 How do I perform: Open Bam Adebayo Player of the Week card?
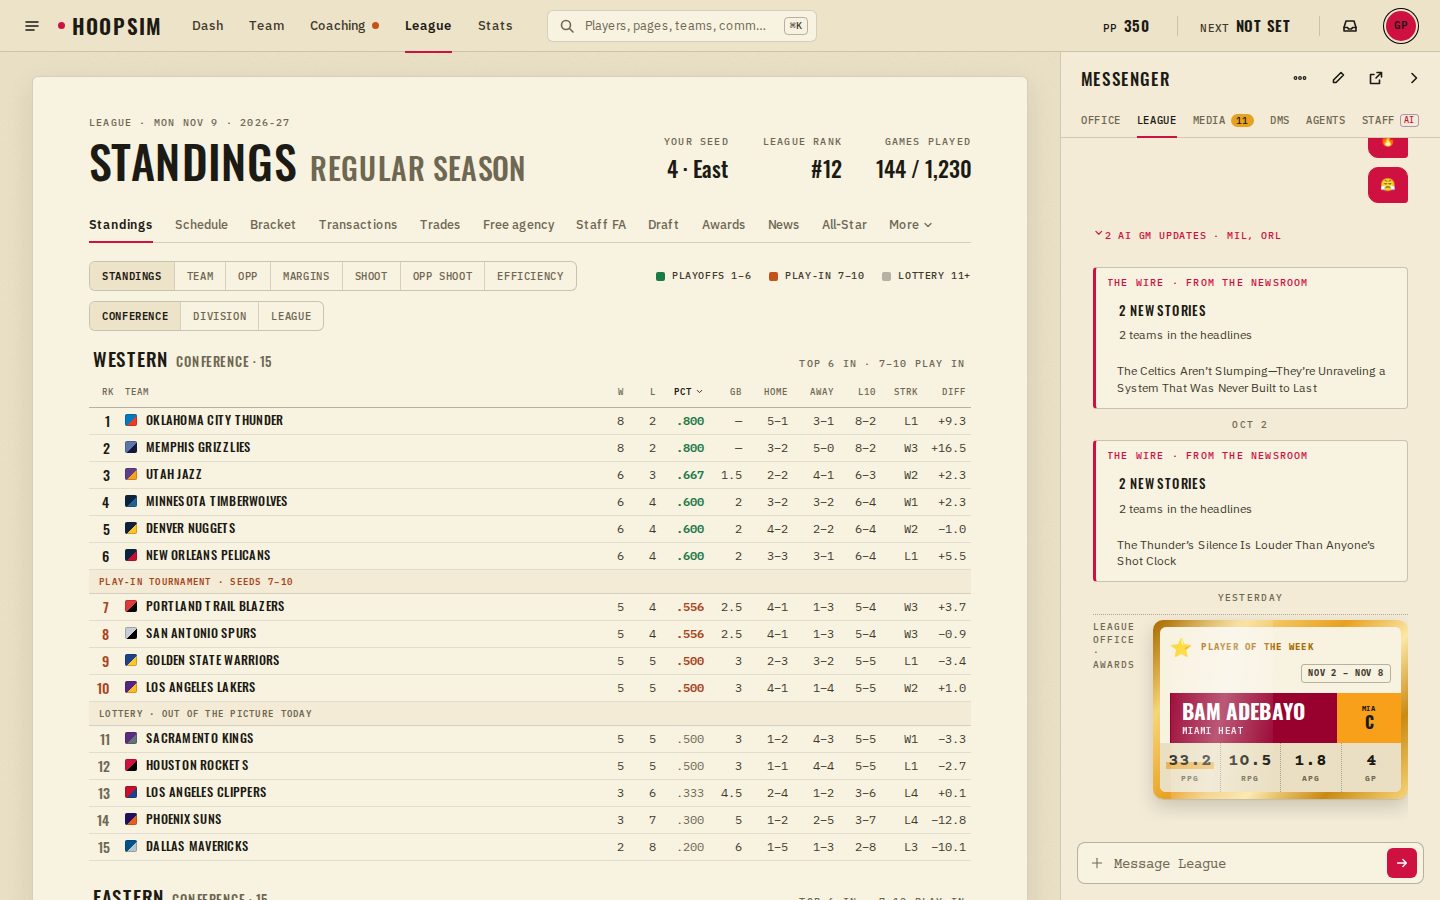tap(1280, 710)
